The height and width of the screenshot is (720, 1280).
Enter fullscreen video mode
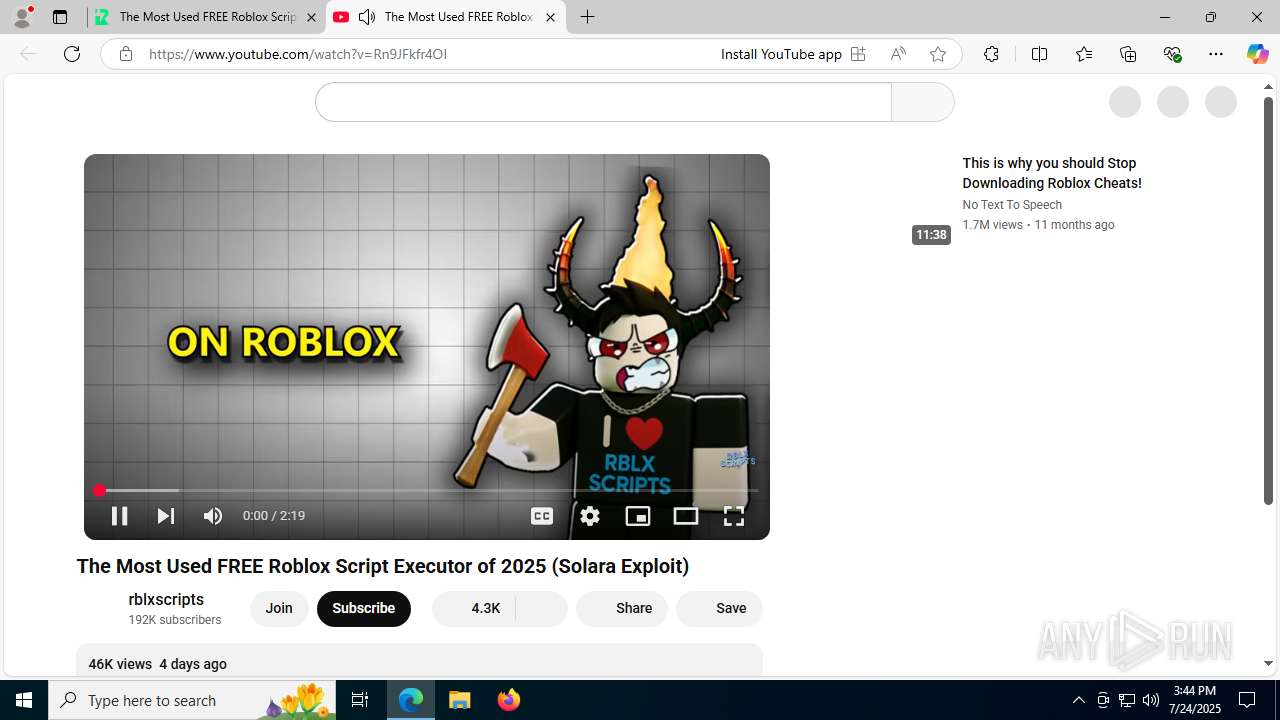[734, 516]
